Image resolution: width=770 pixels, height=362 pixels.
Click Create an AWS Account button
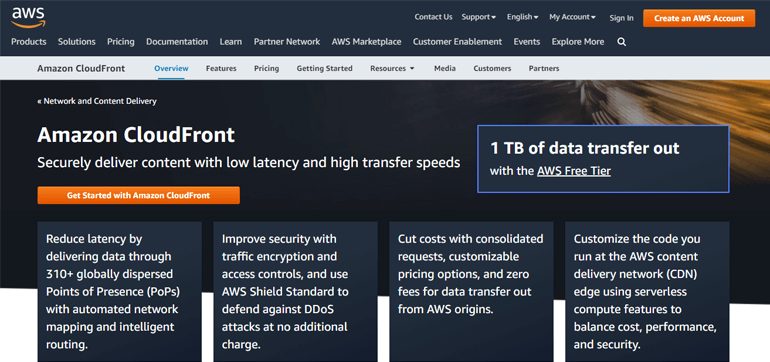(699, 18)
